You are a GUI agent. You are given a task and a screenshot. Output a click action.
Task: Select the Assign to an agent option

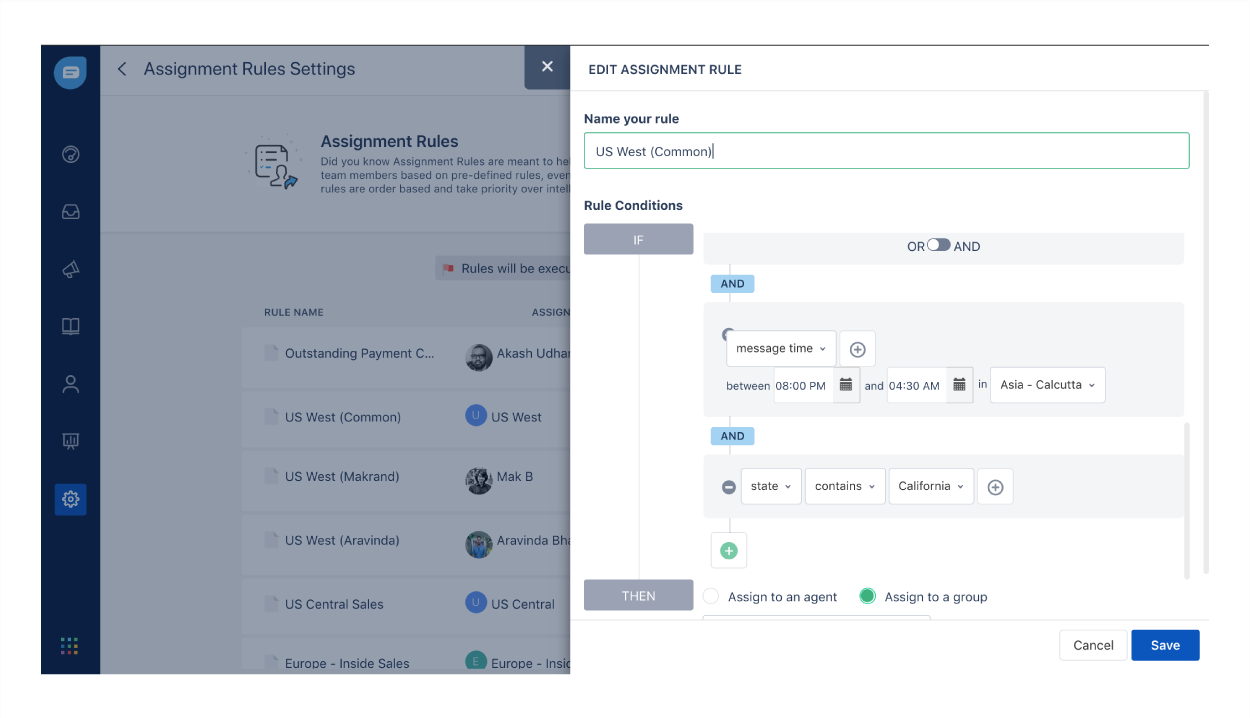[x=711, y=596]
